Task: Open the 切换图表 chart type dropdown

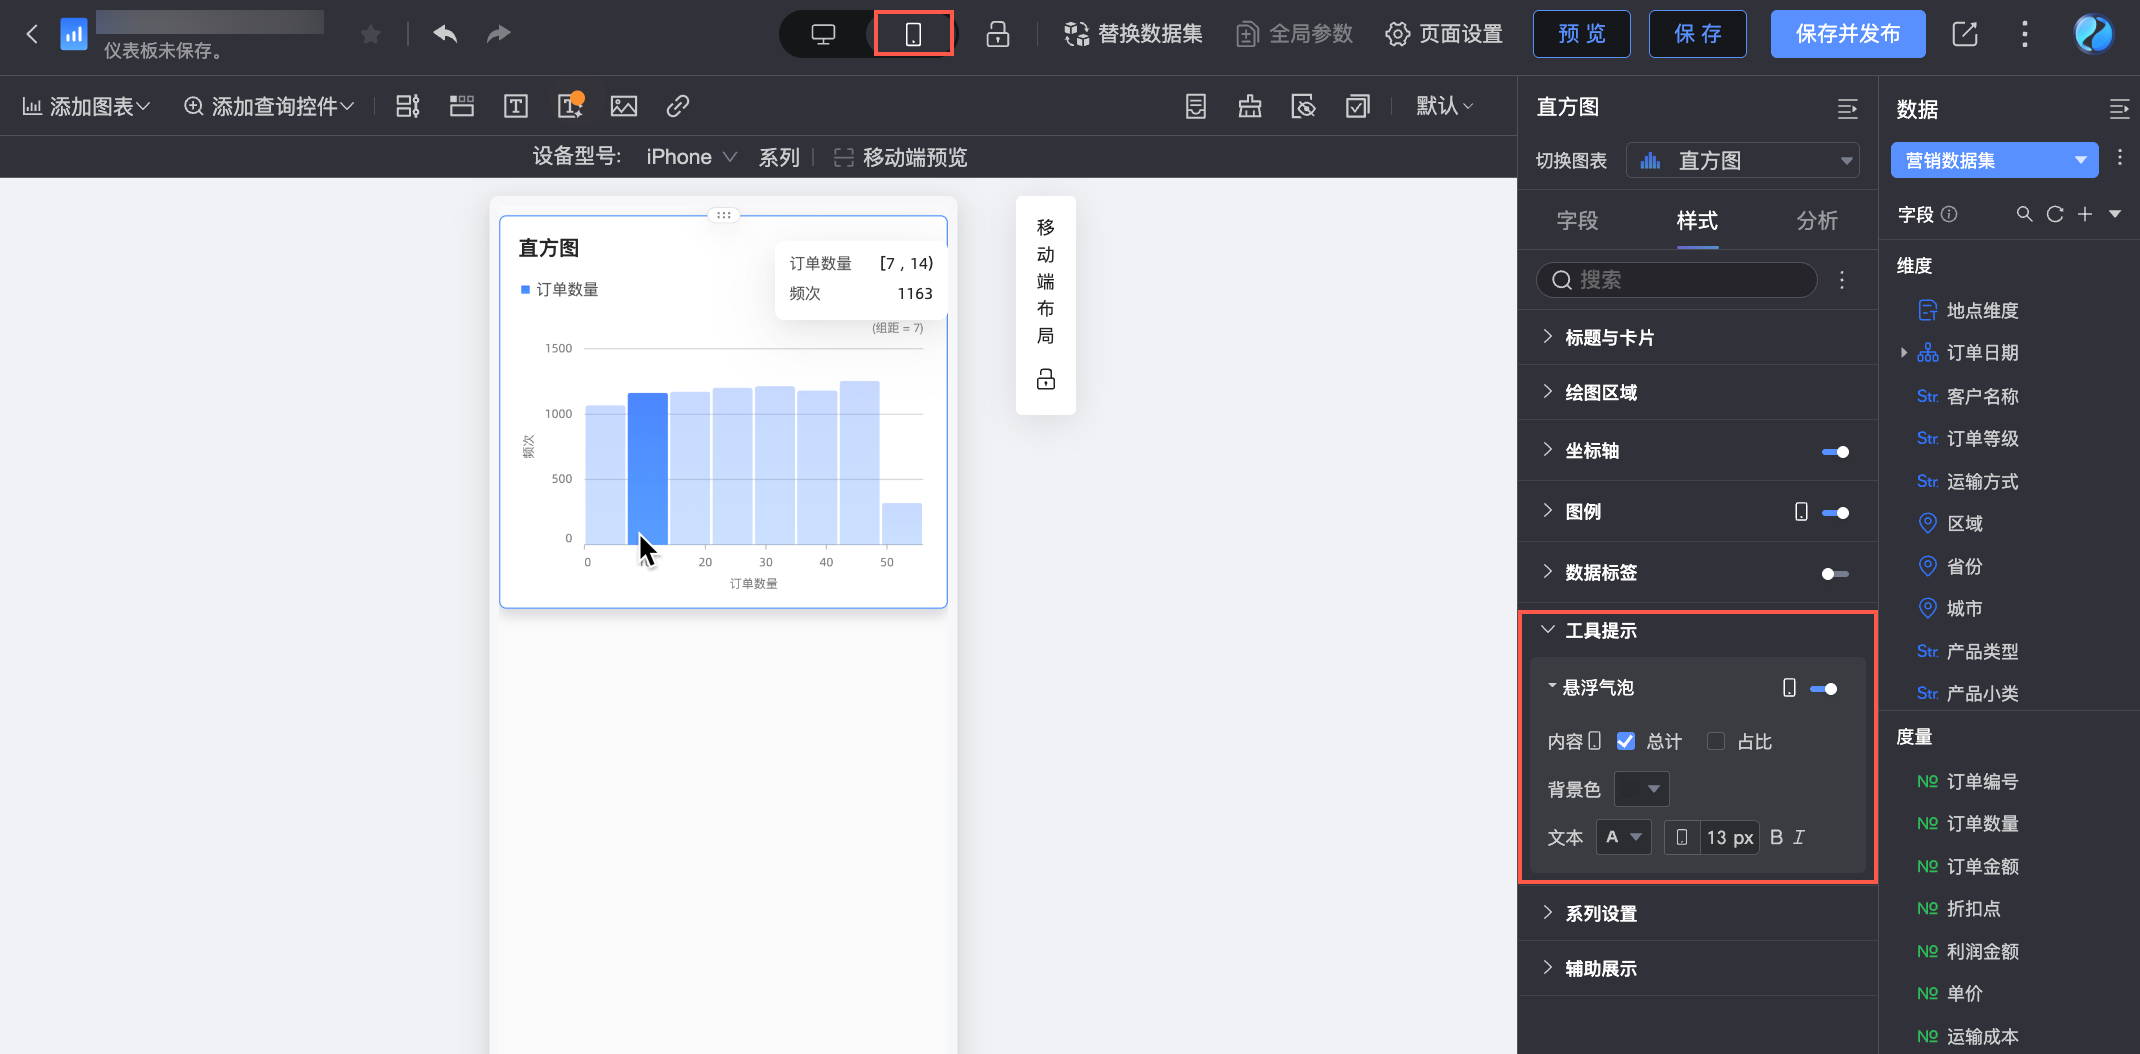Action: [x=1743, y=160]
